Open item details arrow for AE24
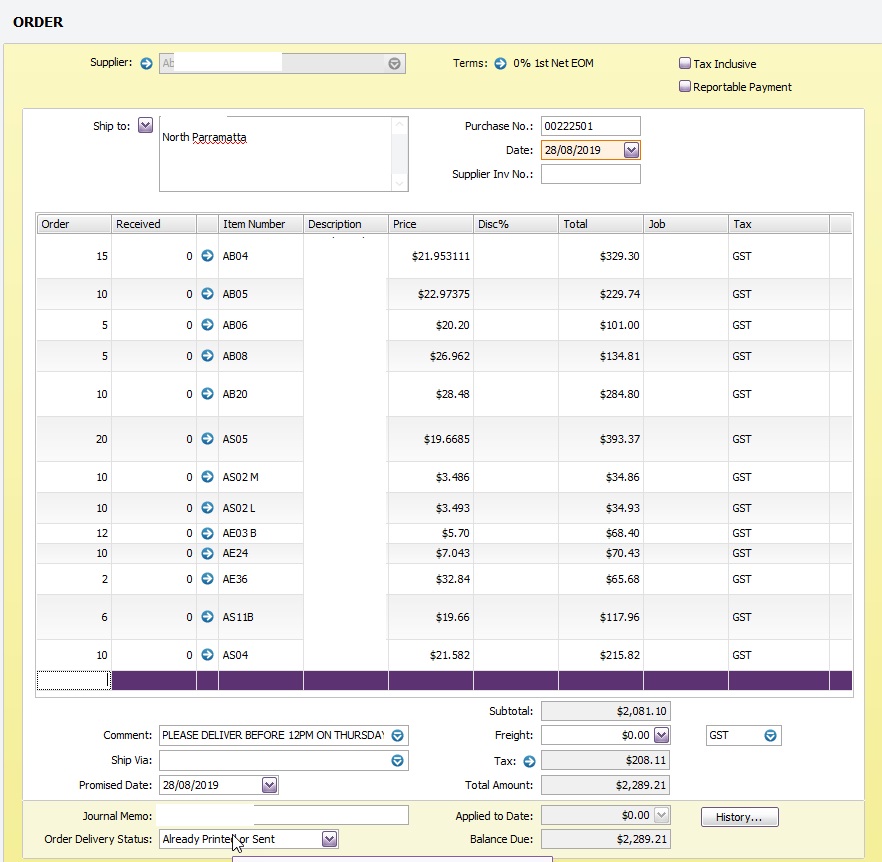The height and width of the screenshot is (862, 882). 208,553
